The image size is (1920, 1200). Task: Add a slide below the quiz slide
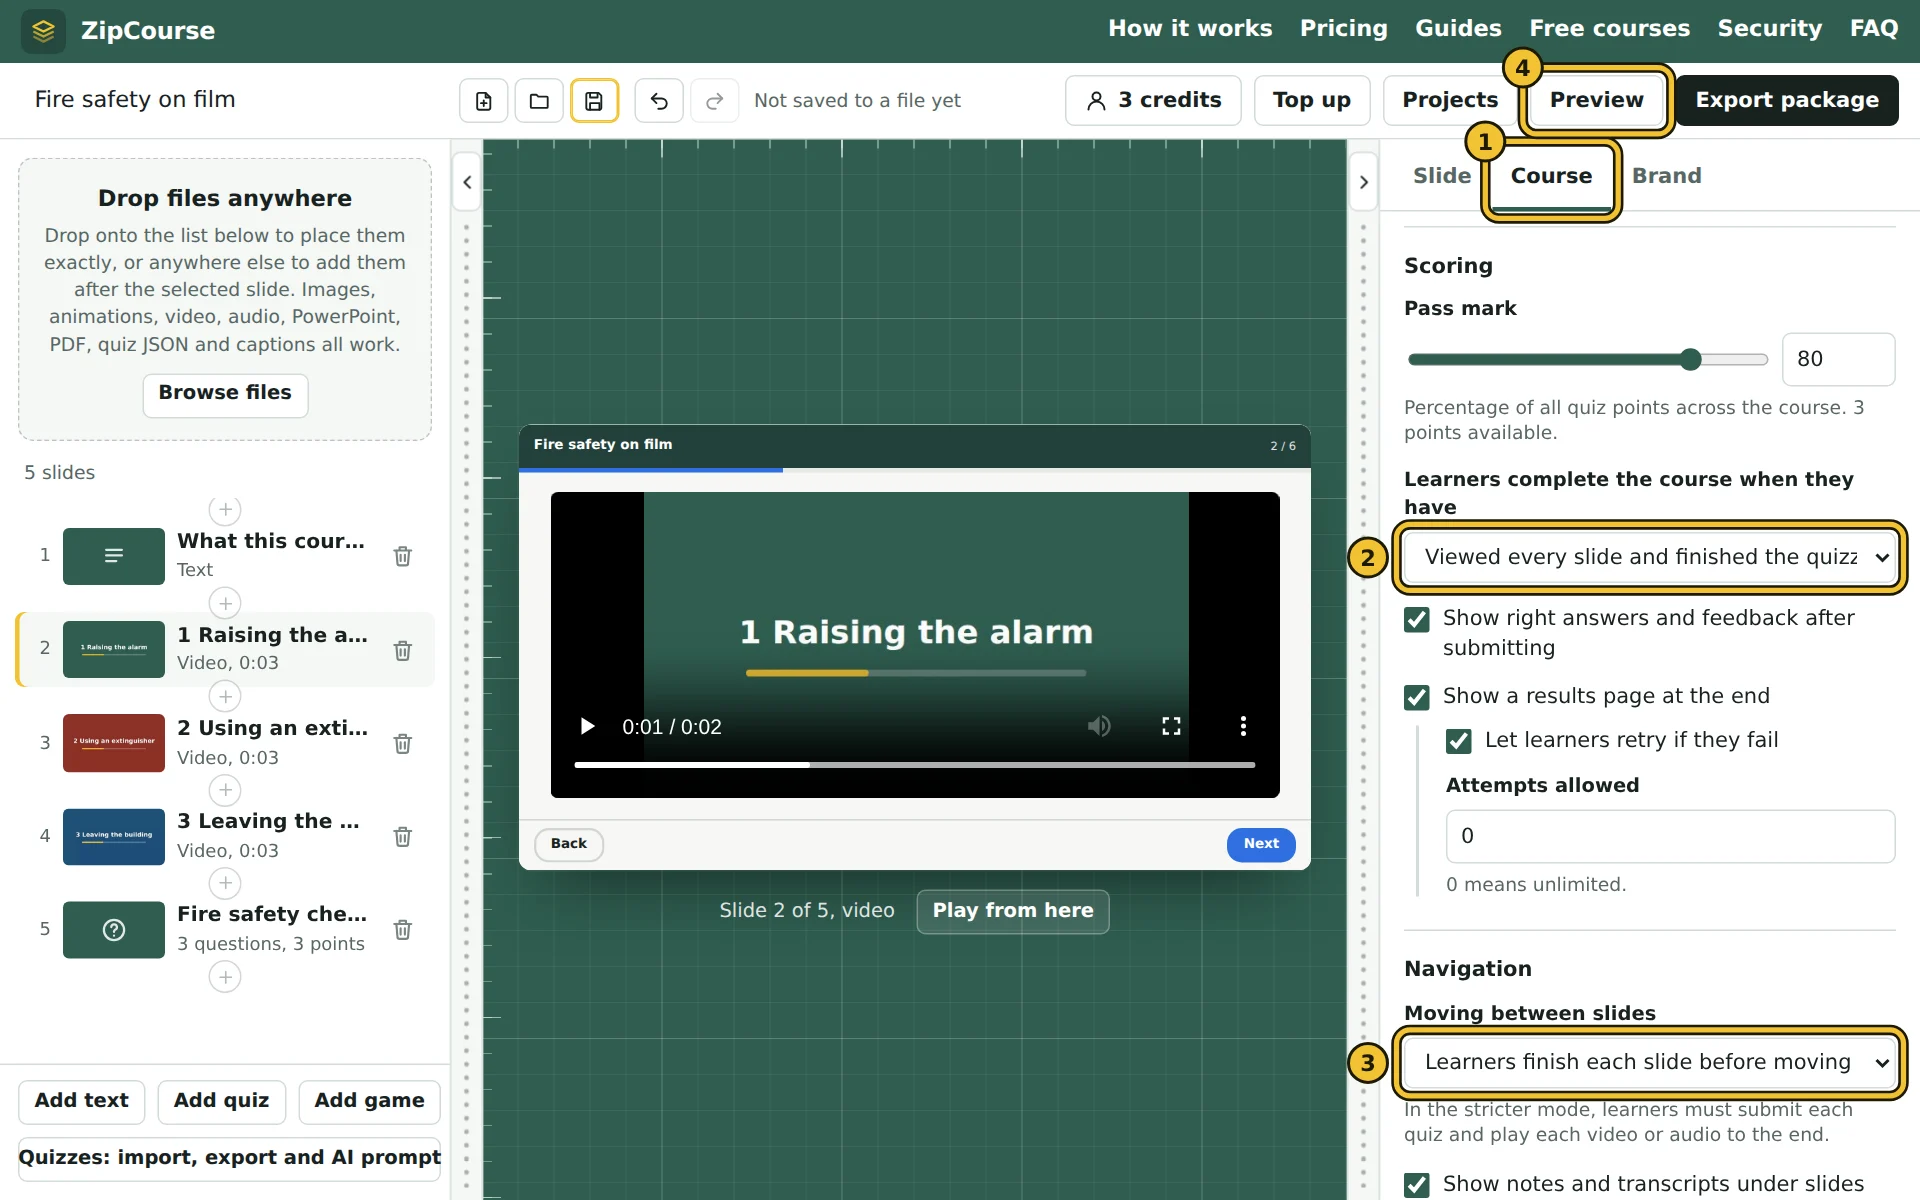click(225, 977)
